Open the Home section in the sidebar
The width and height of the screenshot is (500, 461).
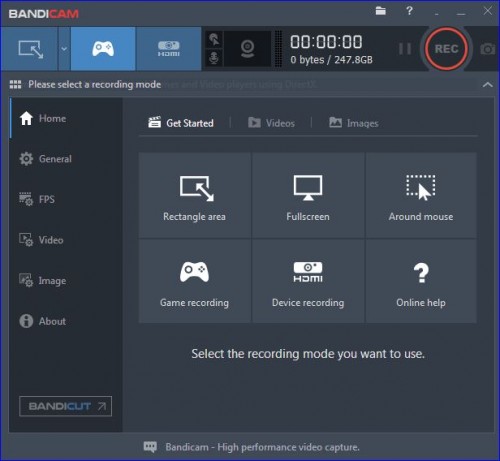[66, 118]
